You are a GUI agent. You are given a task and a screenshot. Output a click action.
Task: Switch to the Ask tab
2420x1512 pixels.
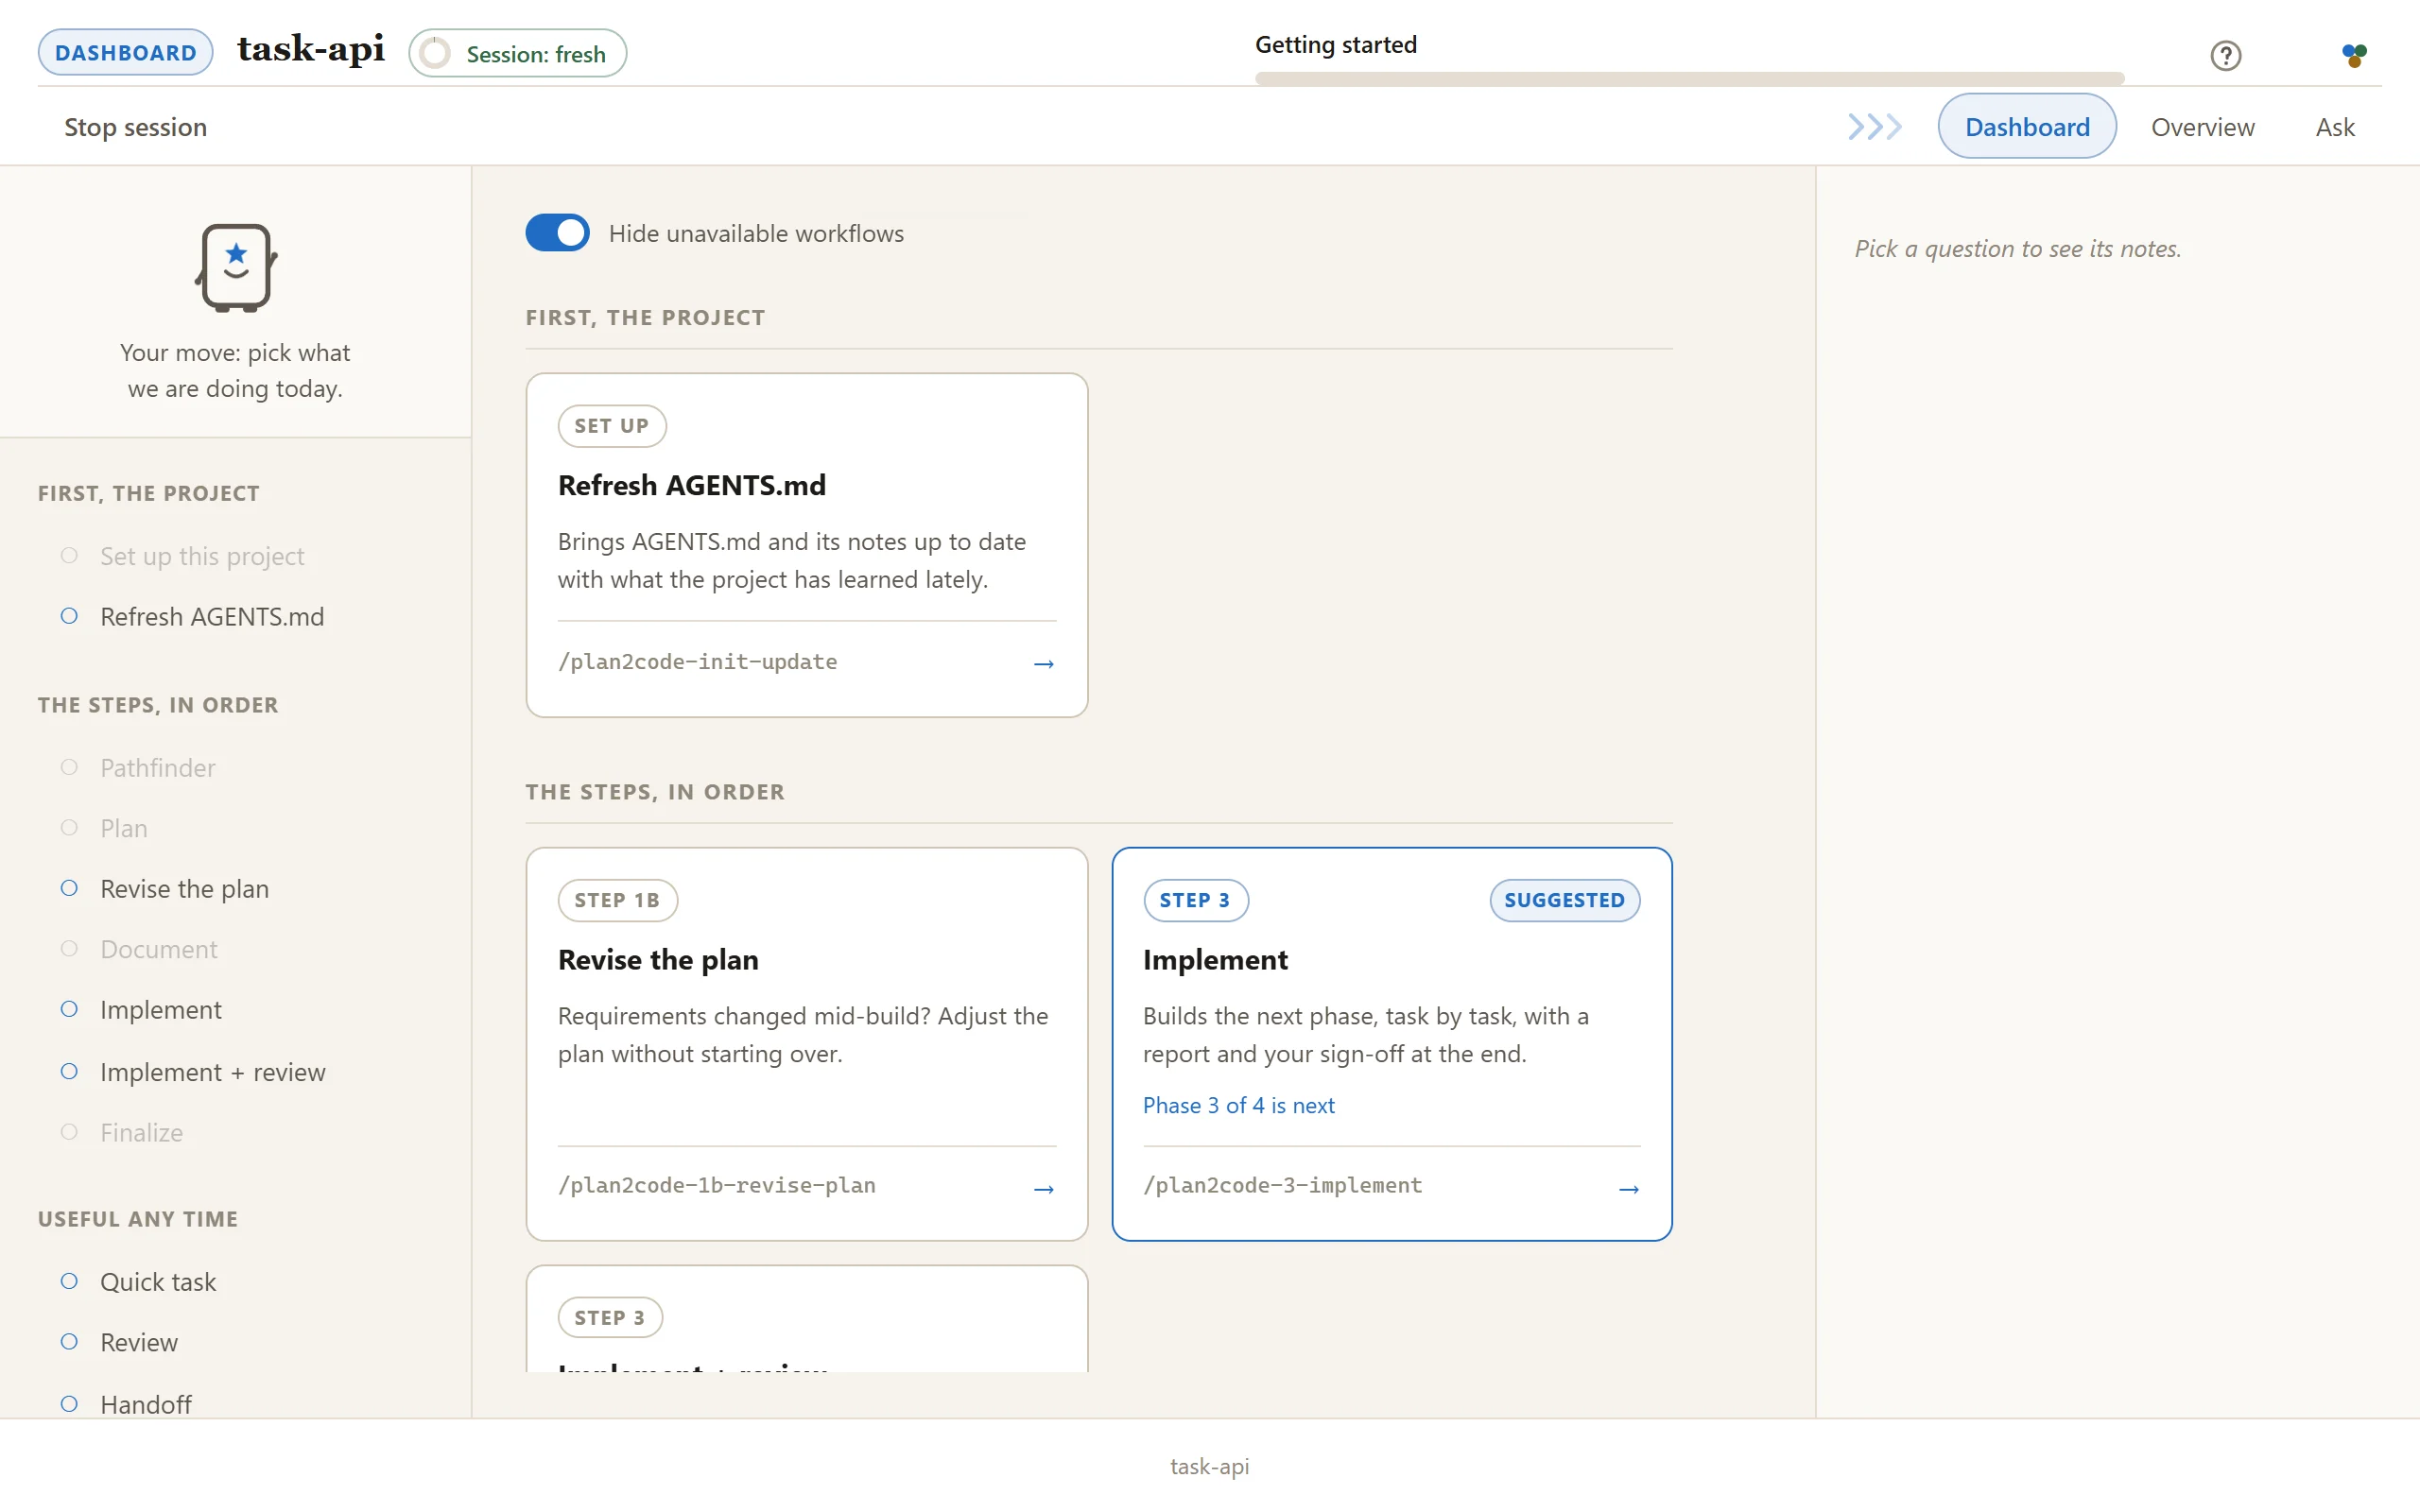pyautogui.click(x=2334, y=127)
